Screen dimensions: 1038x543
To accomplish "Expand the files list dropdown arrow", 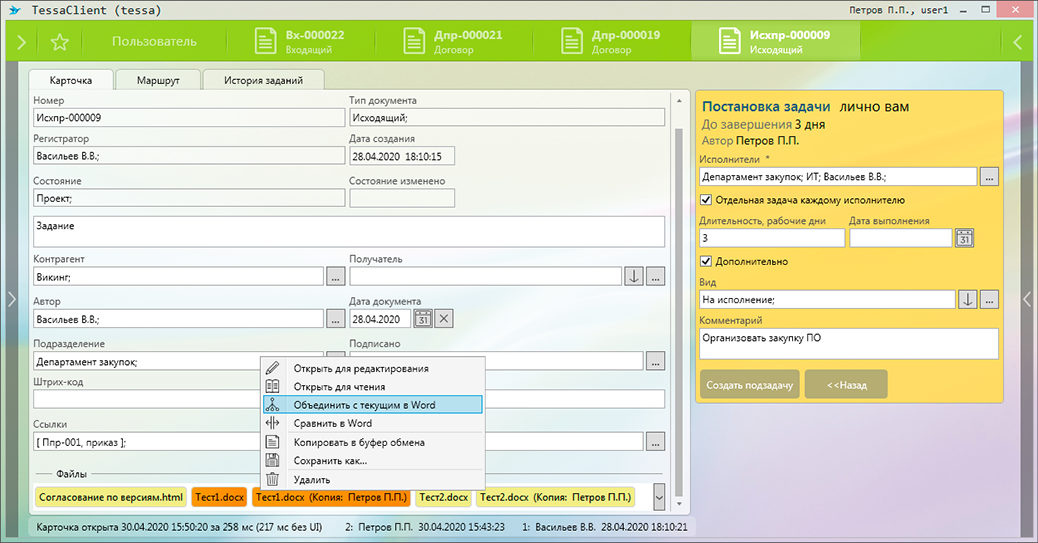I will (x=659, y=496).
